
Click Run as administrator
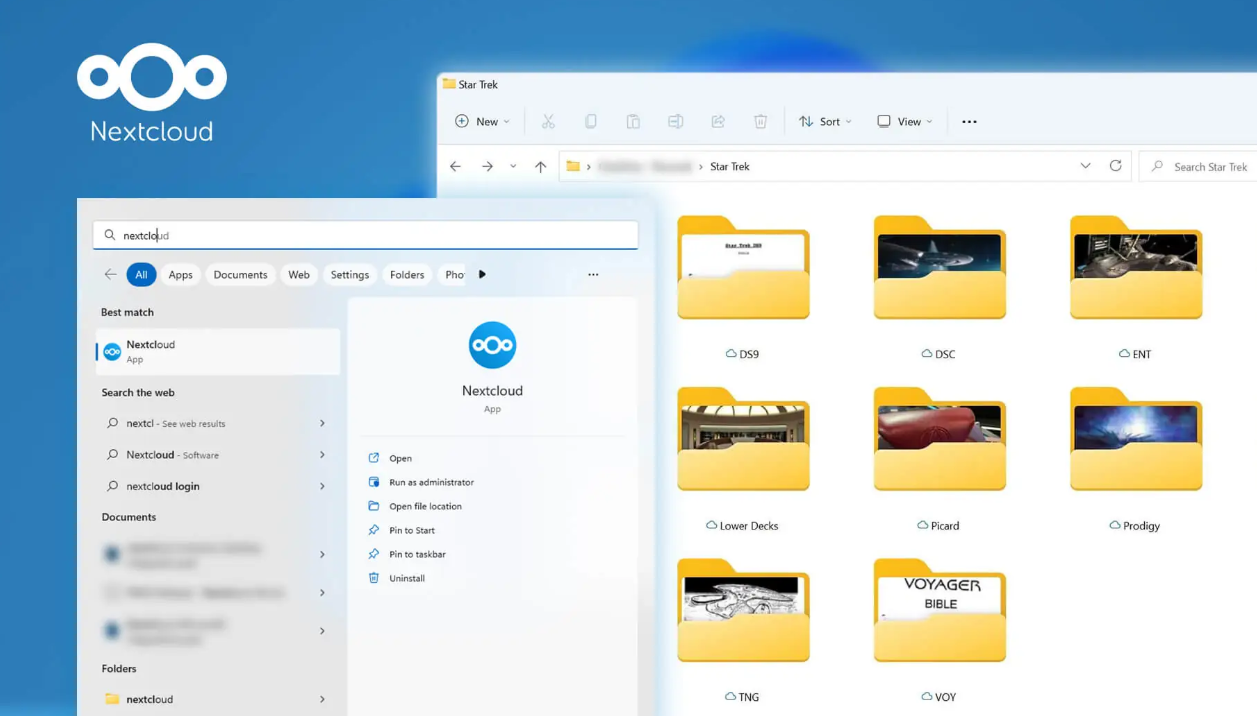click(x=420, y=482)
